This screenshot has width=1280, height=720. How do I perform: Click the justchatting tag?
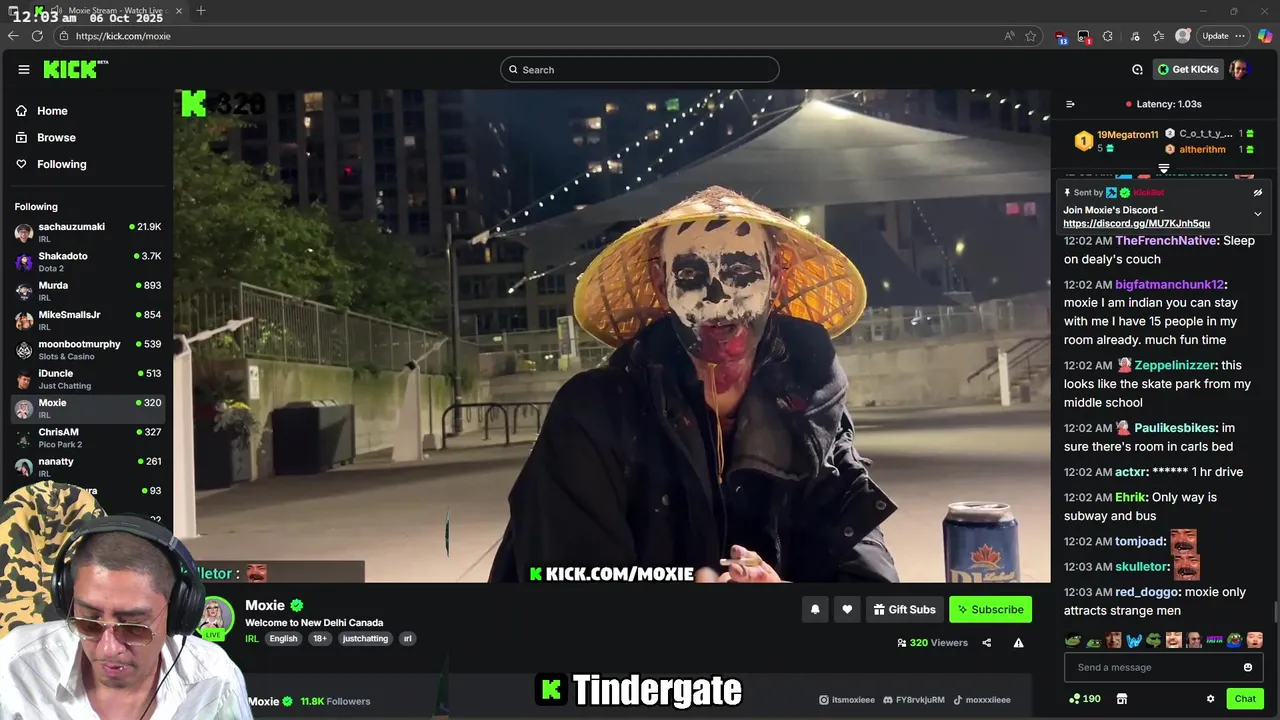[x=365, y=639]
